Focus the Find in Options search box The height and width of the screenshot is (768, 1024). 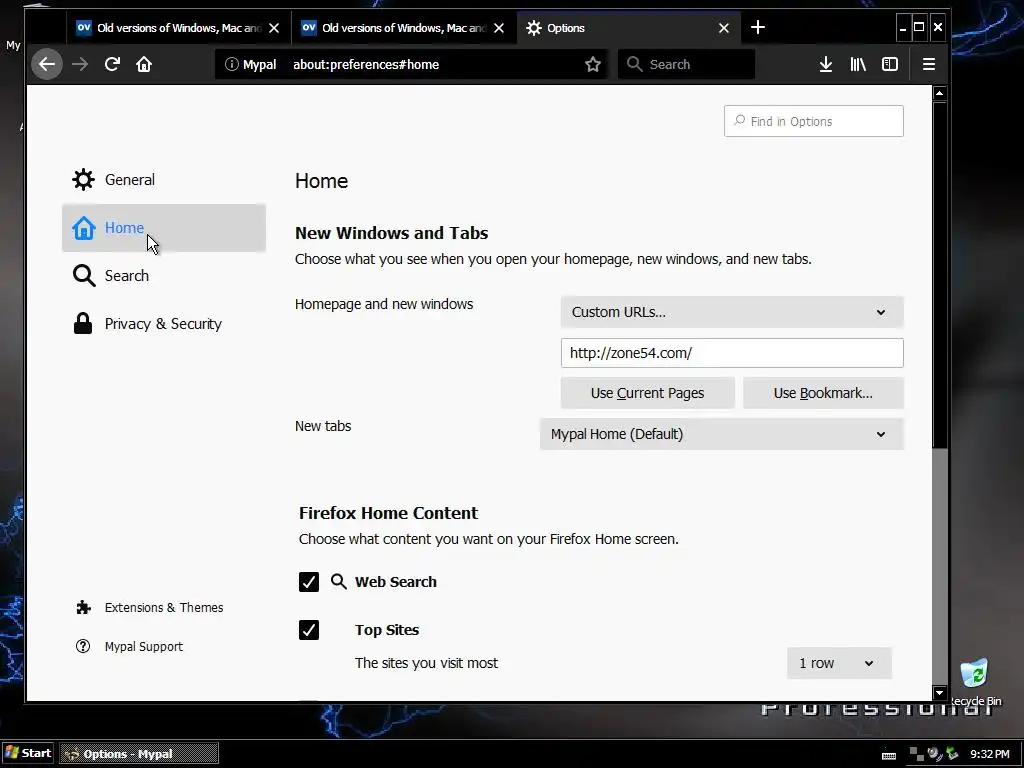pos(814,121)
